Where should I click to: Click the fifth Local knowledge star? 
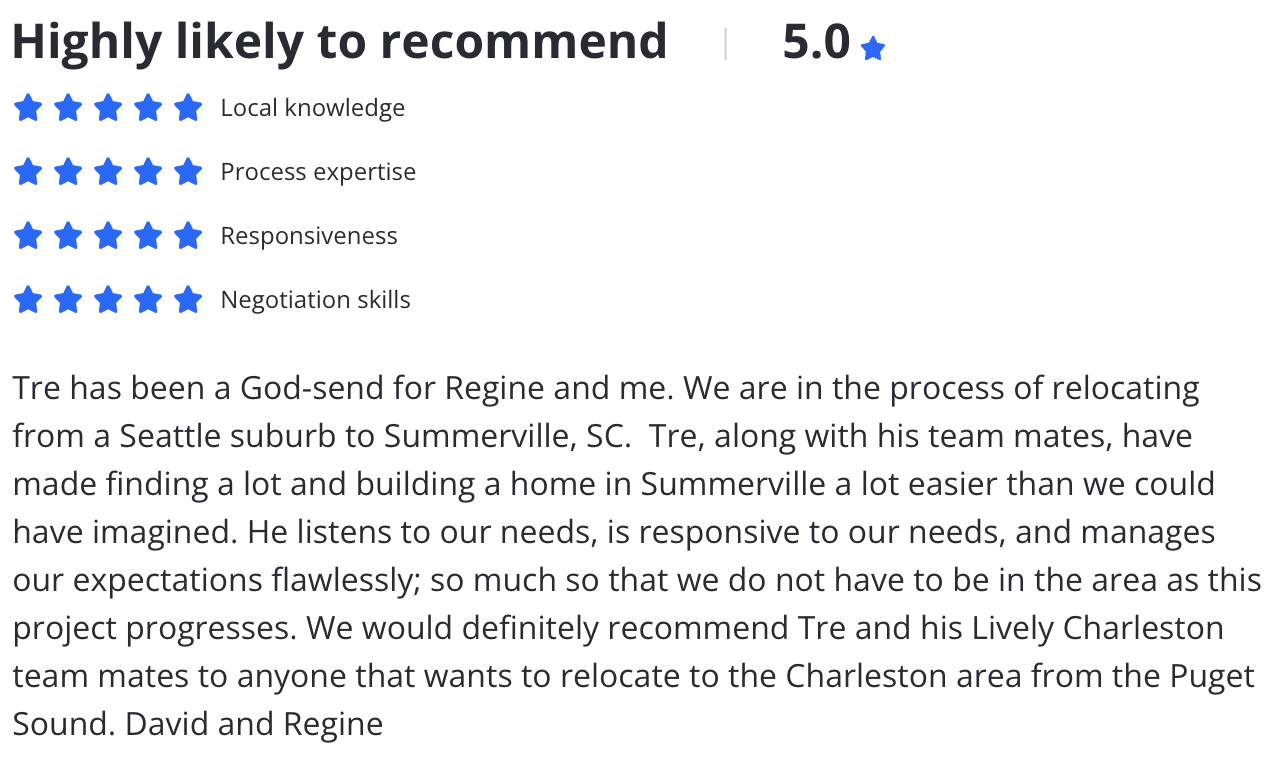coord(188,108)
